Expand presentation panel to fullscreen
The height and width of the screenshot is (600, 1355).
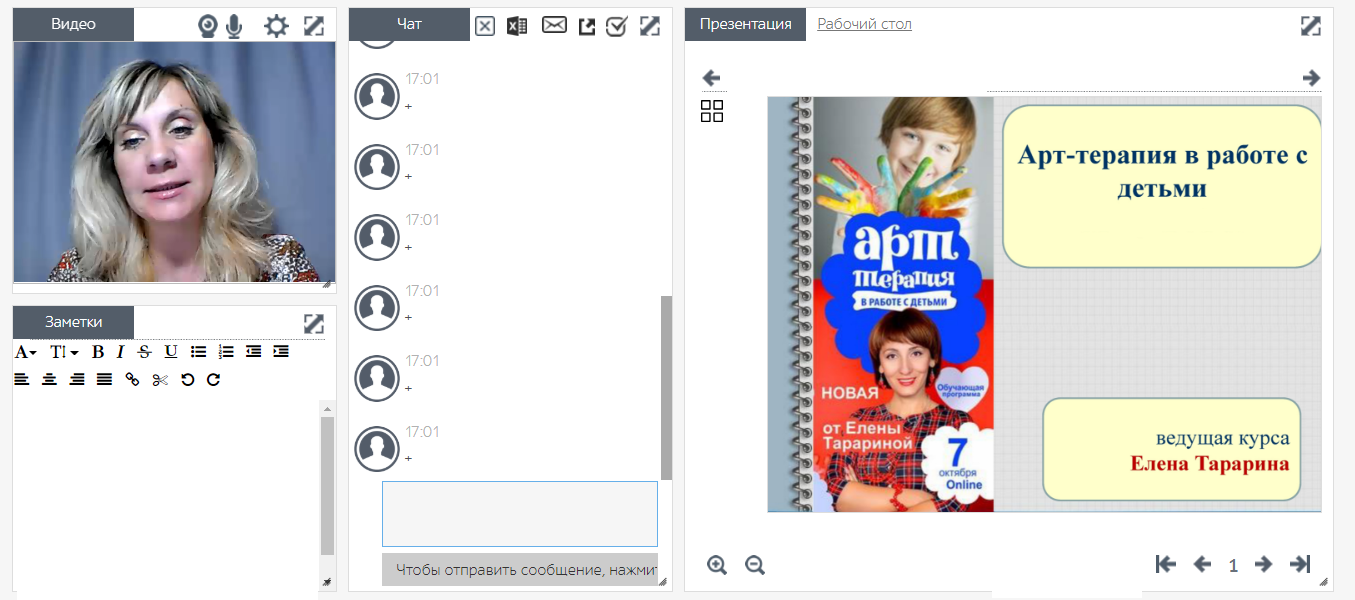1311,26
